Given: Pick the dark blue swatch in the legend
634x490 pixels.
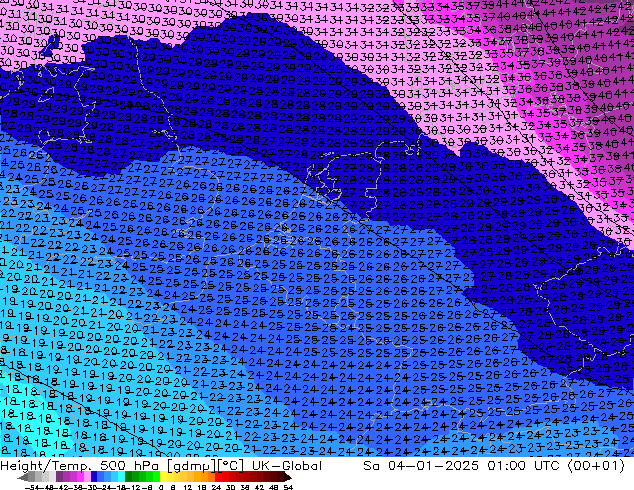Looking at the screenshot, I should [94, 476].
